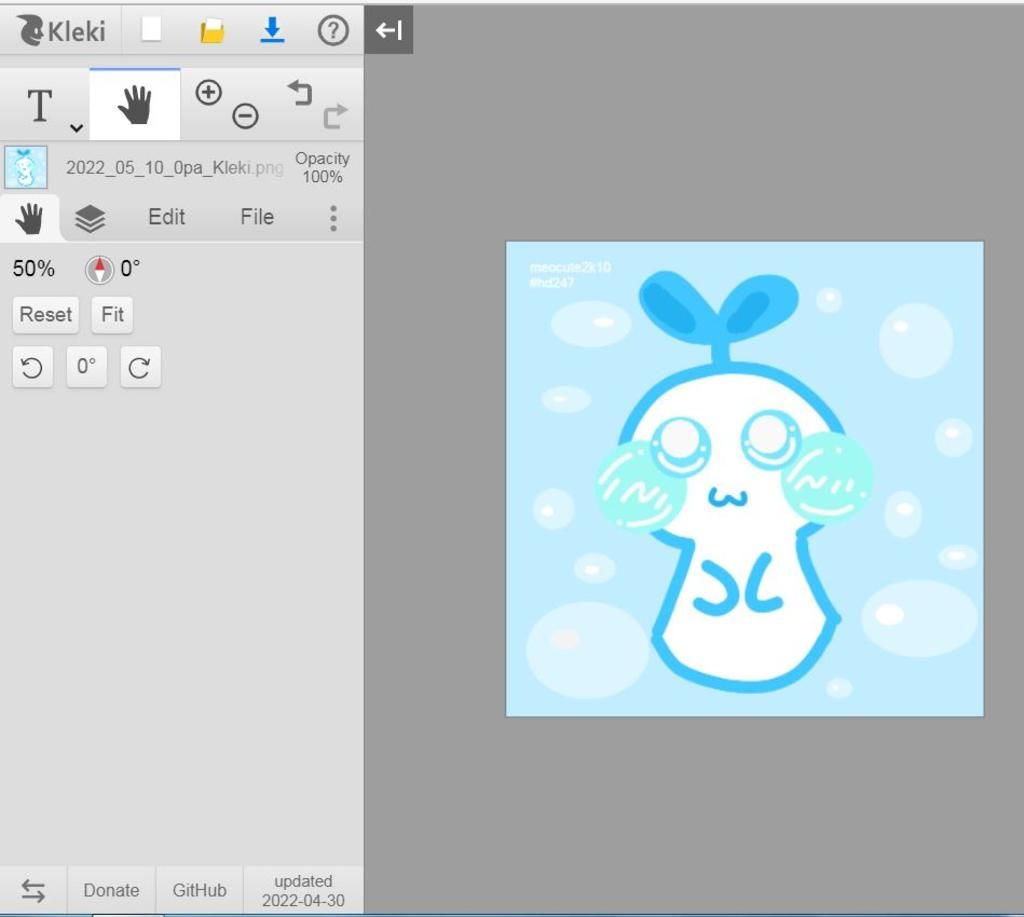Swap panel side with arrows icon
Screen dimensions: 1024x917
pyautogui.click(x=33, y=890)
